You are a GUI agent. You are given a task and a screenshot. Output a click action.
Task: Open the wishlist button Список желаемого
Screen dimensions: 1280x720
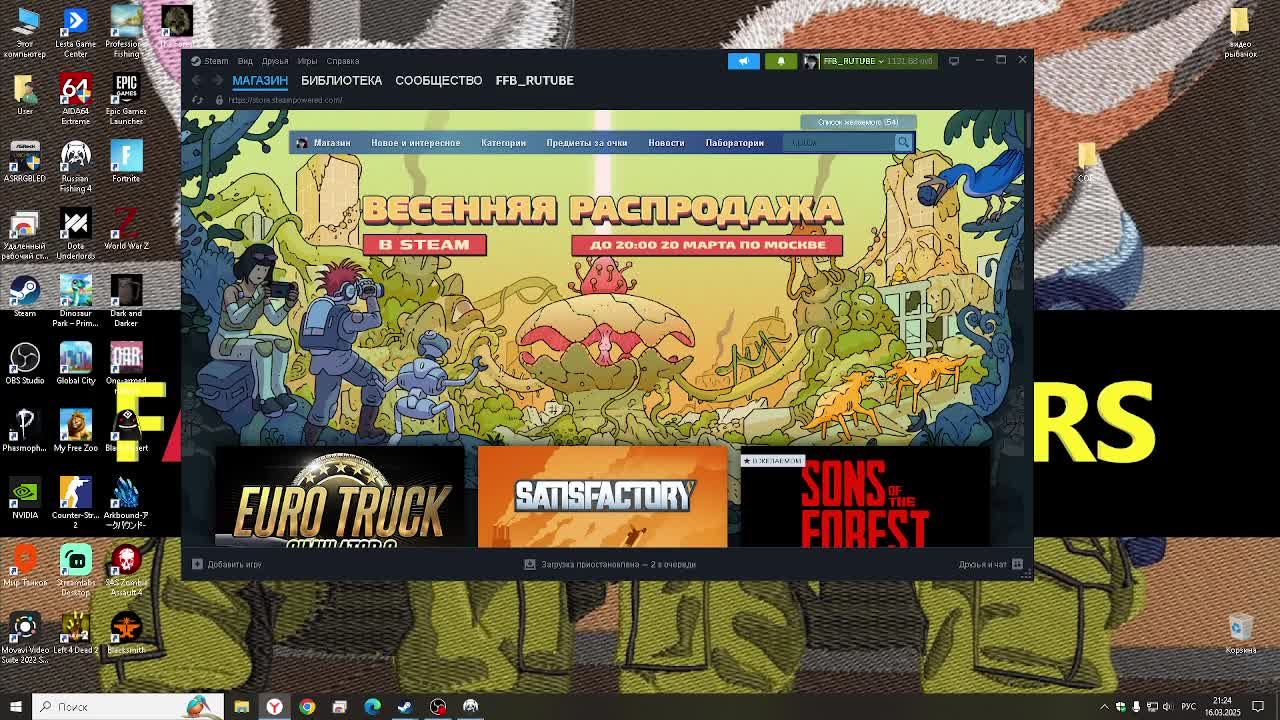pos(858,122)
